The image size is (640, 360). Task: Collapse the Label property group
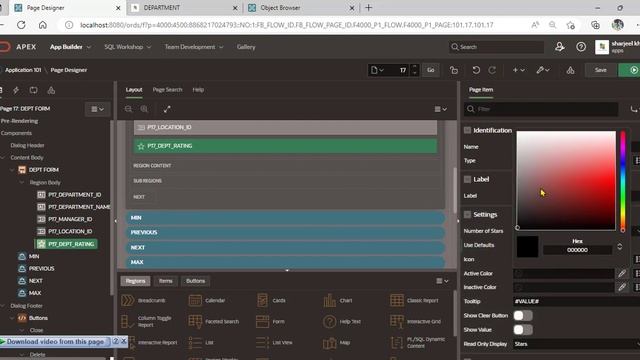(467, 179)
